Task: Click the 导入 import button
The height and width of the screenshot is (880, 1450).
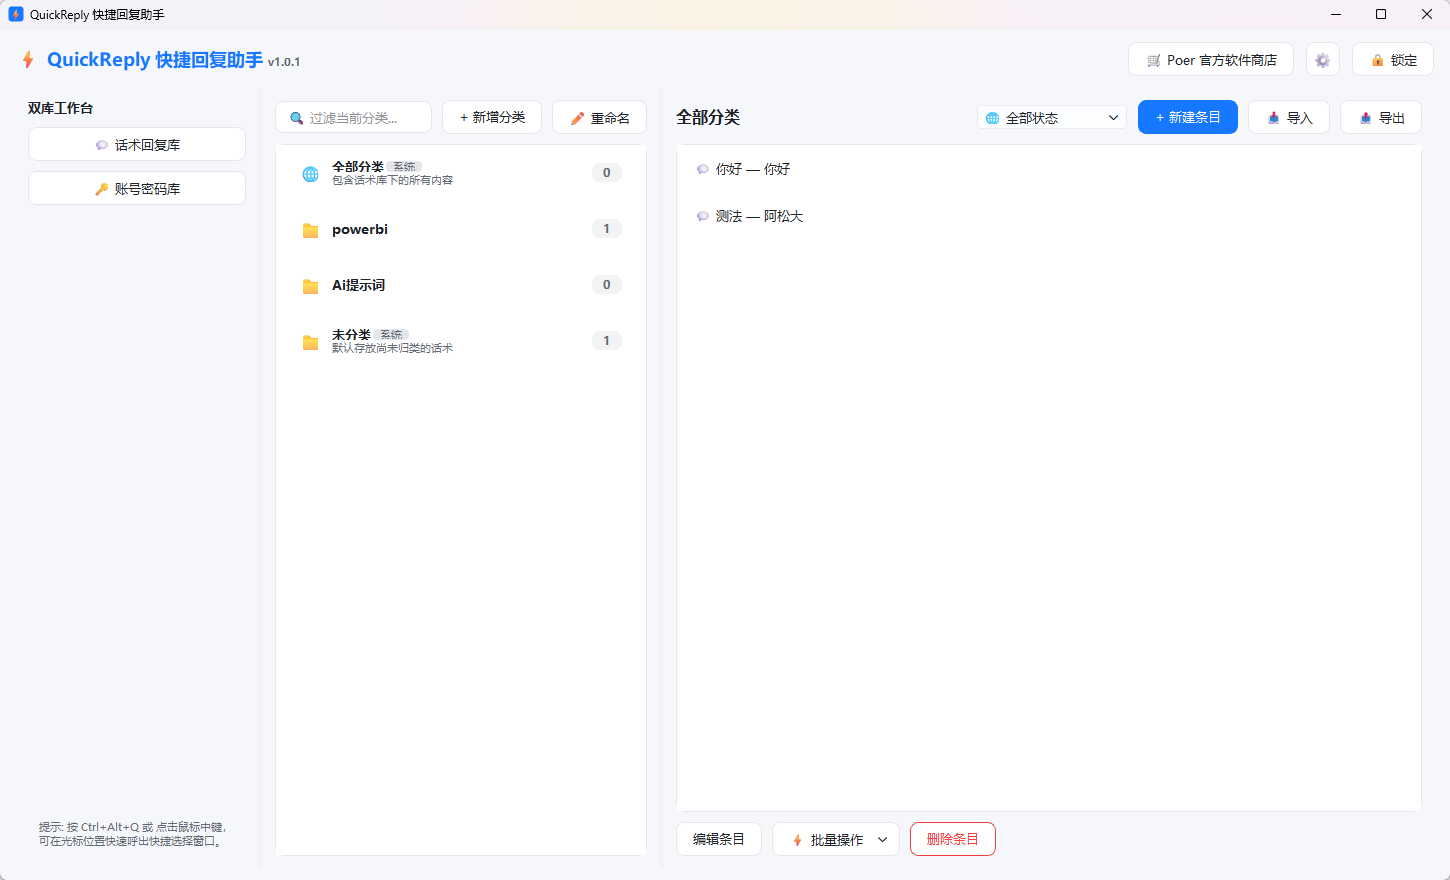Action: (1289, 117)
